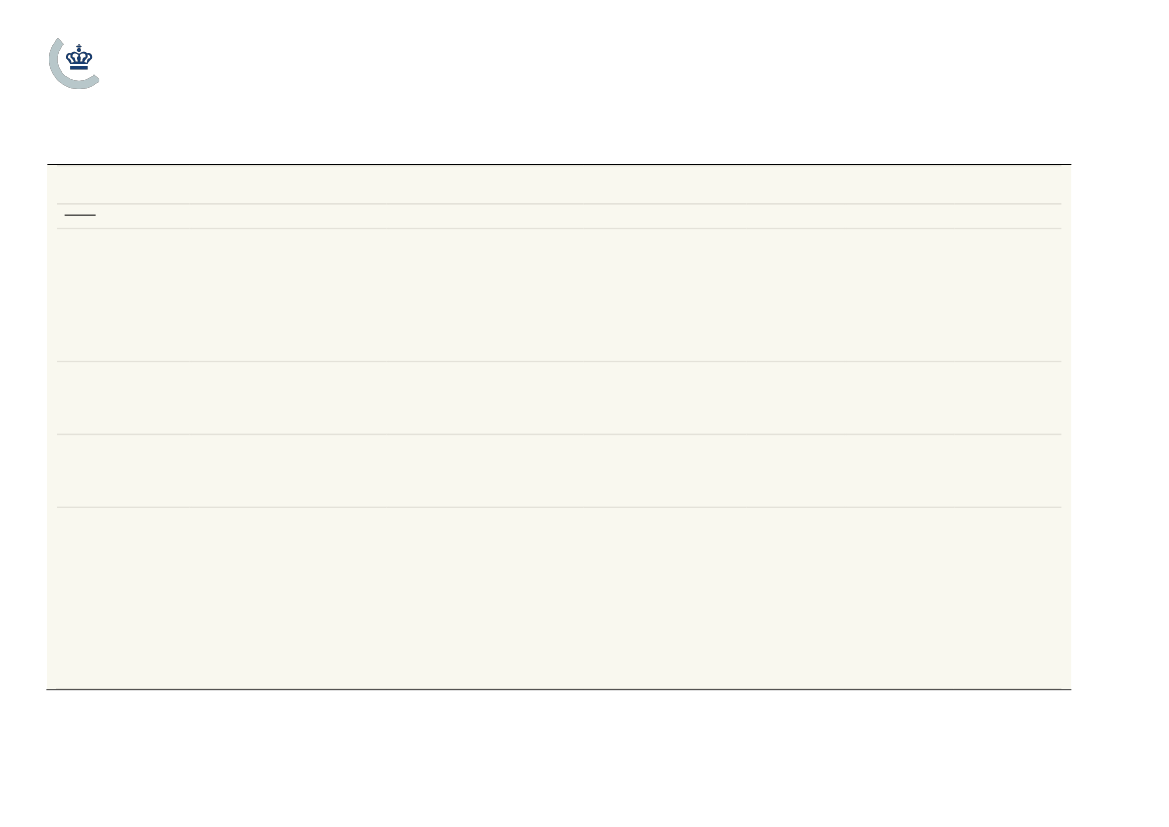This screenshot has width=1169, height=827.
Task: Click the third blank table row
Action: coord(559,398)
